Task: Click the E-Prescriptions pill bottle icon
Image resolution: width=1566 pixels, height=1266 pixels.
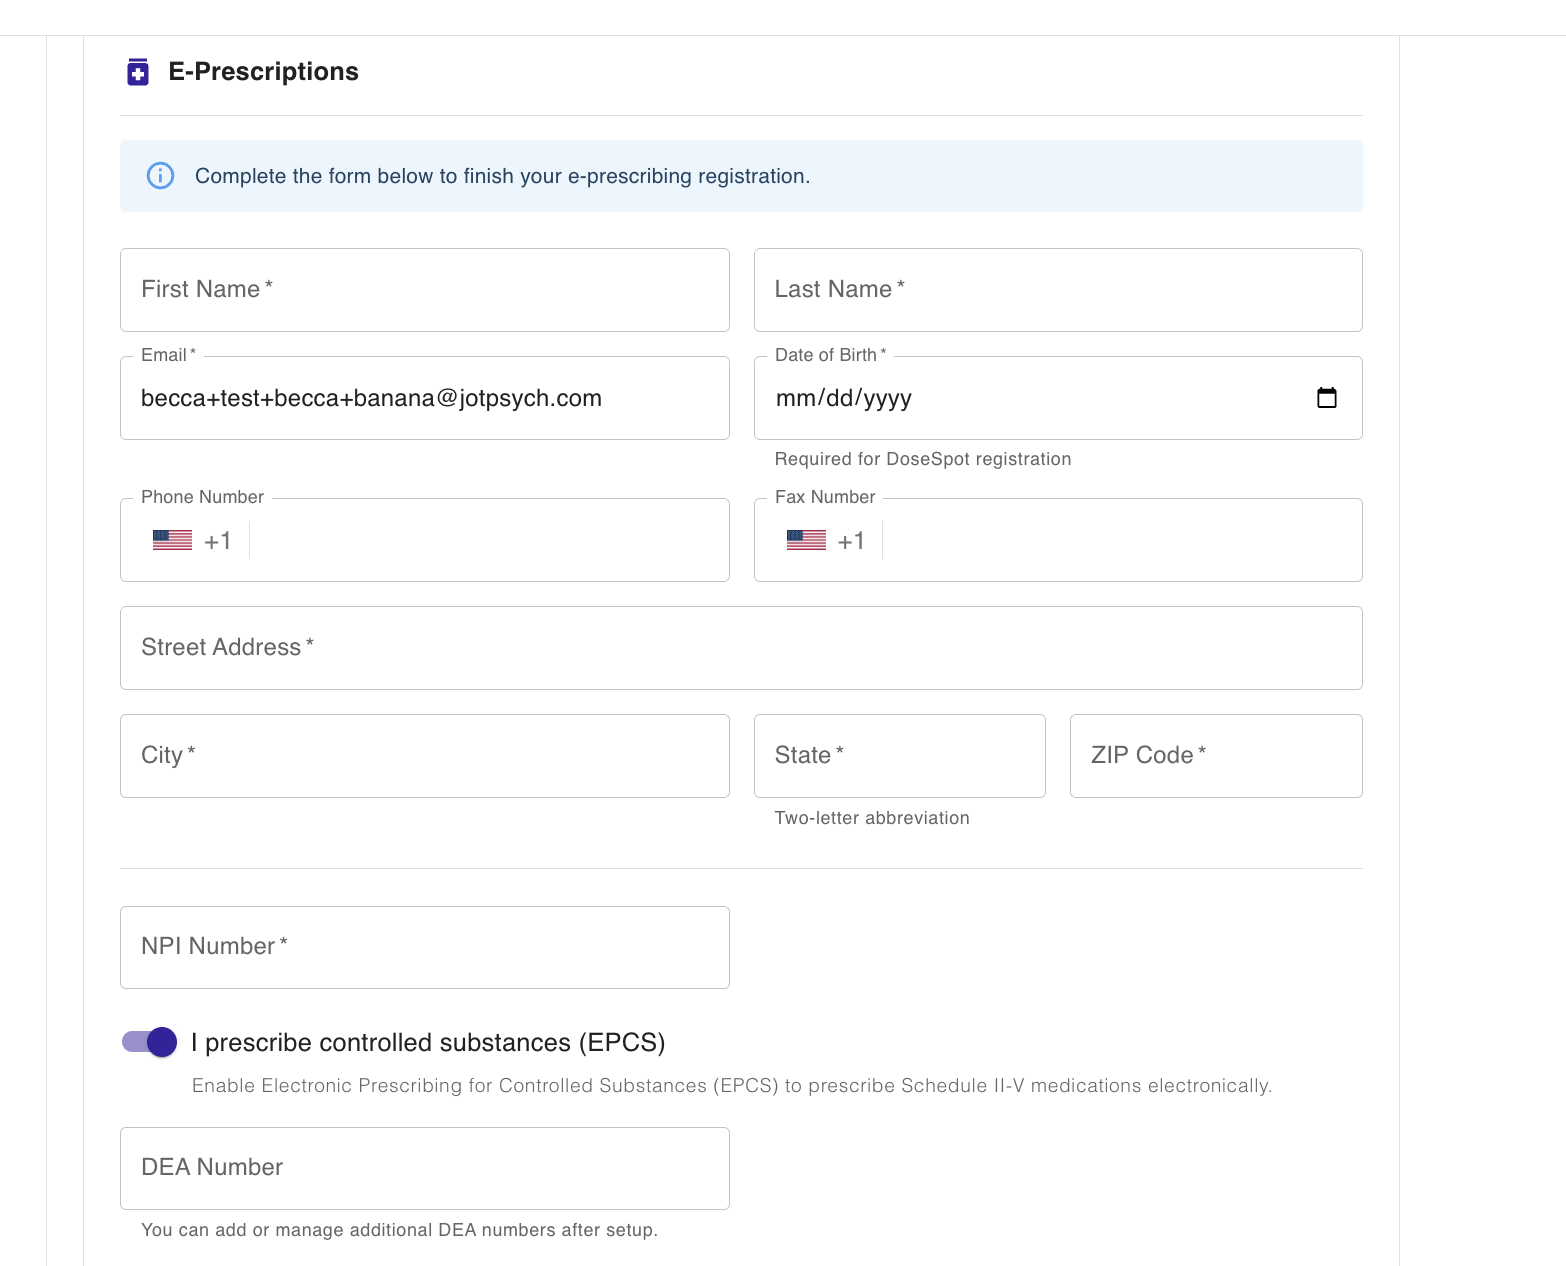Action: click(138, 72)
